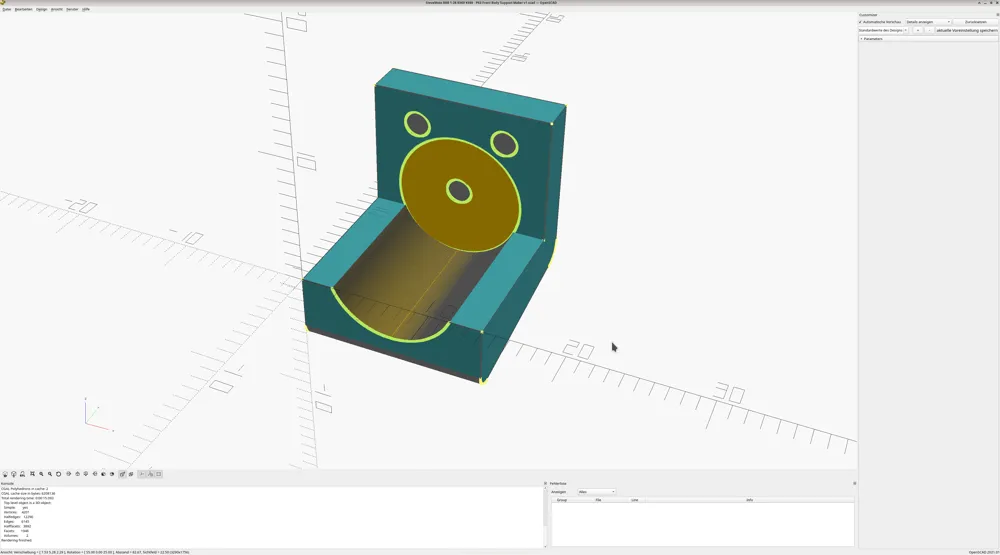Screen dimensions: 1000x555
Task: Toggle the Orthogonal projection icon
Action: [131, 474]
